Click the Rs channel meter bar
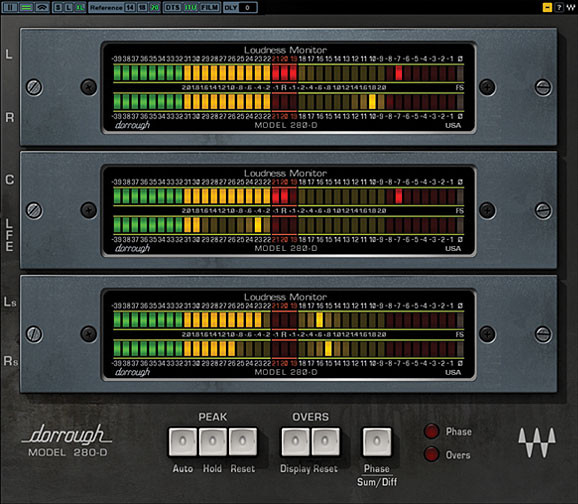The image size is (578, 504). [x=289, y=349]
